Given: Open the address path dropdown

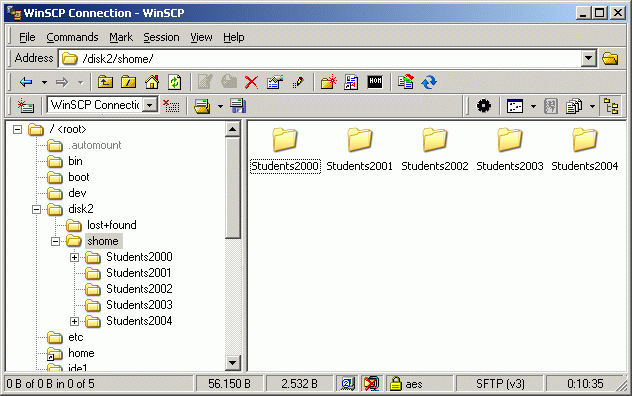Looking at the screenshot, I should point(588,59).
